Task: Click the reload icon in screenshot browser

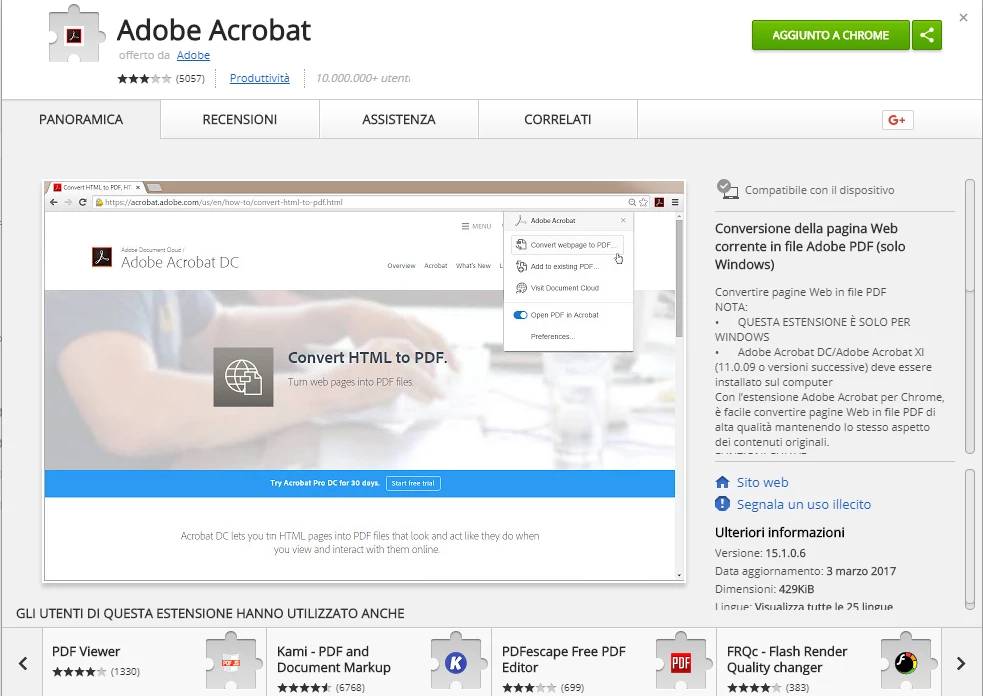Action: (x=82, y=202)
